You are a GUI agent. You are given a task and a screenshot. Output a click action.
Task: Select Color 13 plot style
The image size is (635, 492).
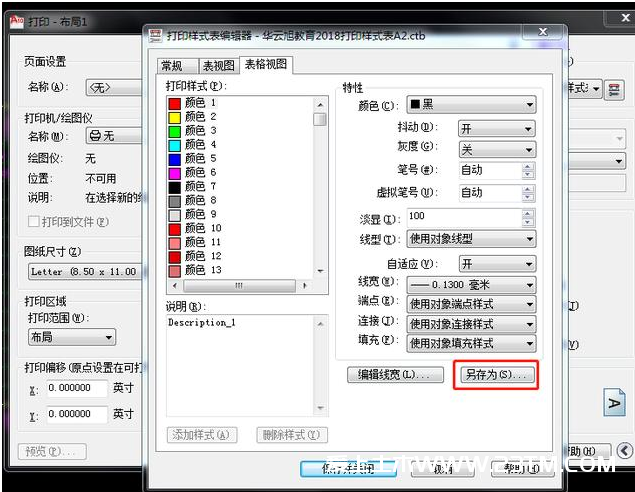click(x=195, y=270)
